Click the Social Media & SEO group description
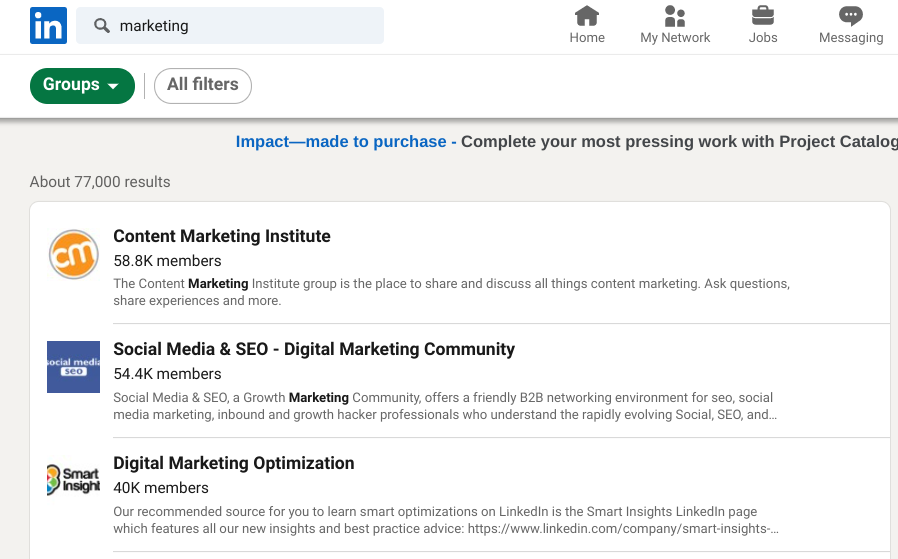 click(445, 406)
